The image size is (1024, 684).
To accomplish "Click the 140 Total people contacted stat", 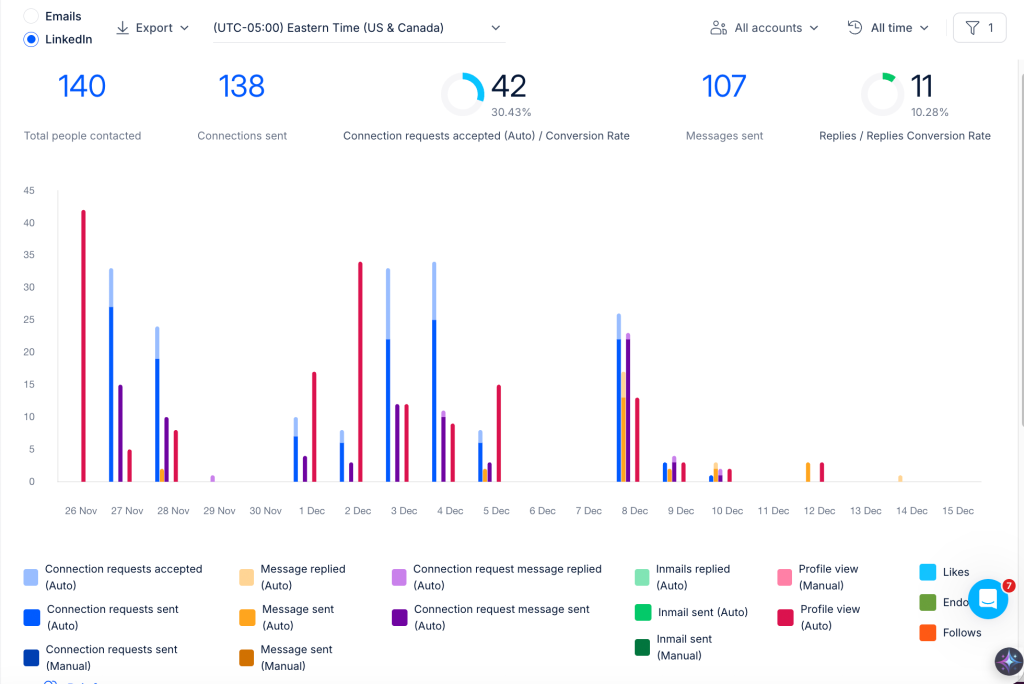I will pyautogui.click(x=82, y=86).
